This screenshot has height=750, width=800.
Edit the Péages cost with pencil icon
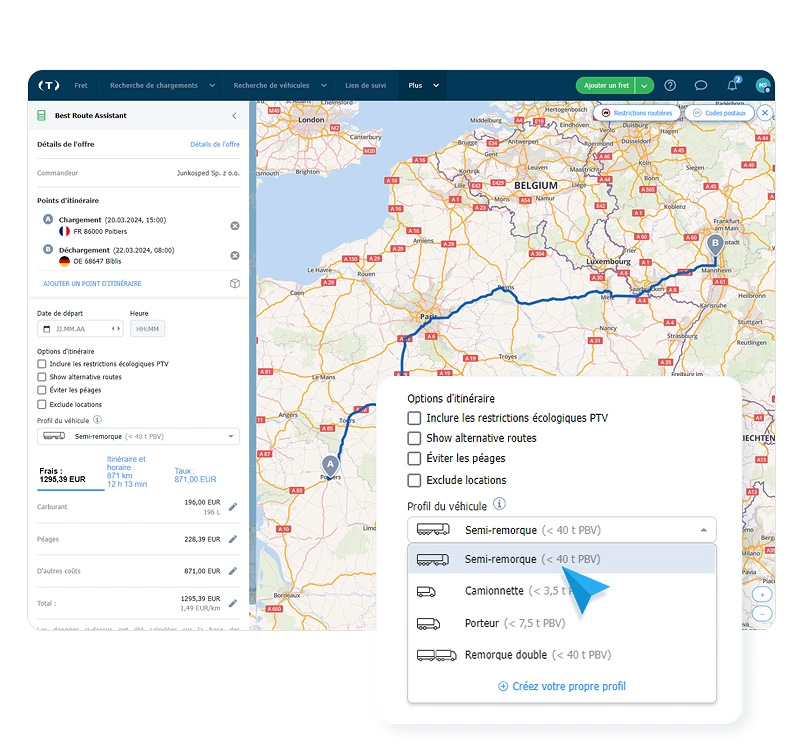[233, 539]
